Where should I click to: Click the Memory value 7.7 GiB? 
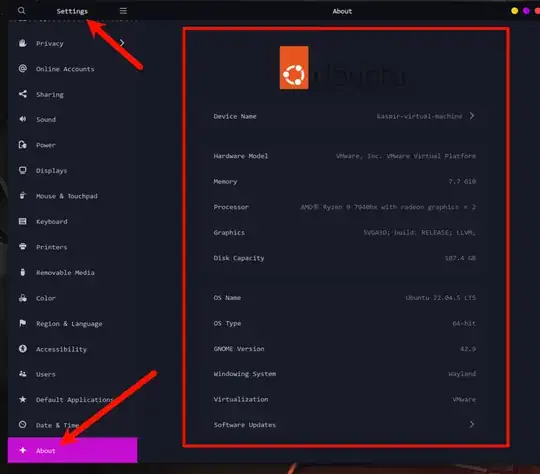point(462,181)
